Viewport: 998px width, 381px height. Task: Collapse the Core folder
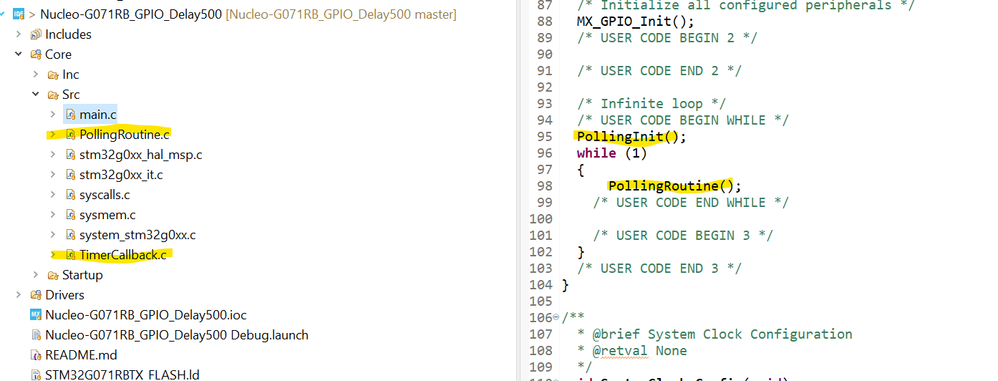pyautogui.click(x=19, y=54)
